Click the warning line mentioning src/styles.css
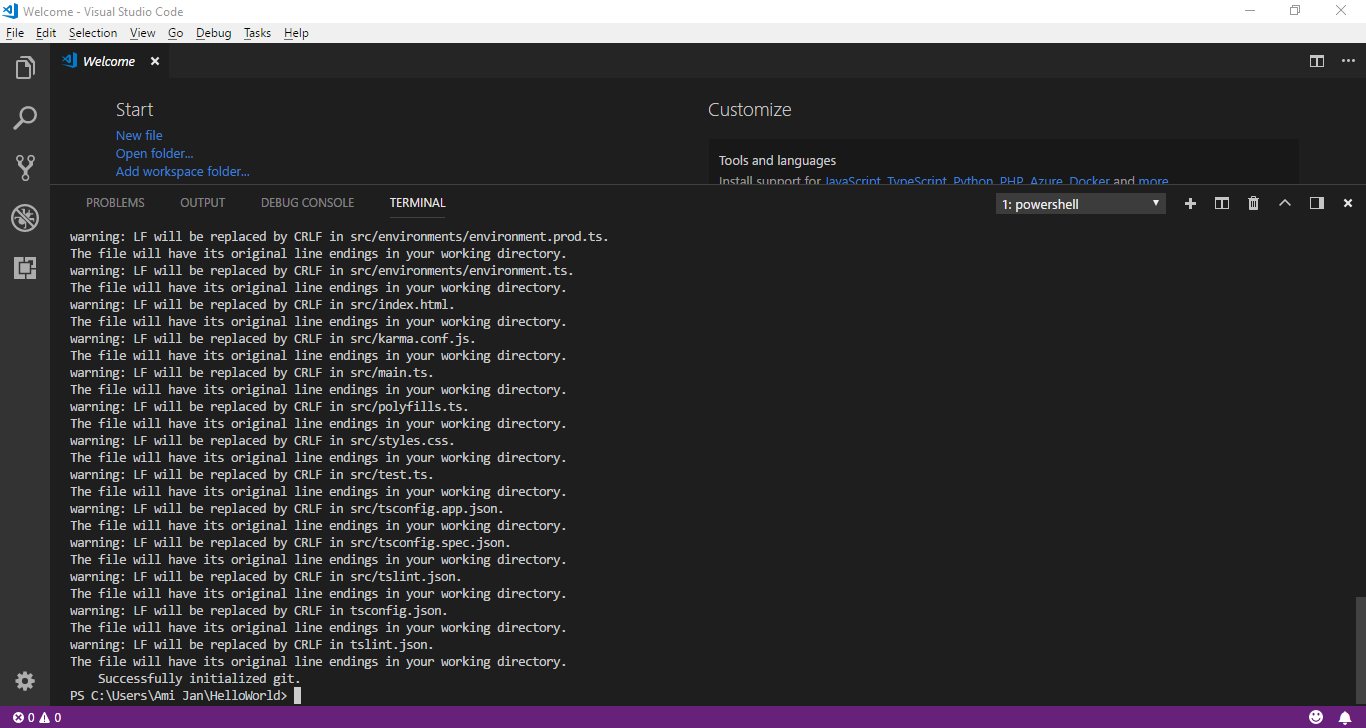The width and height of the screenshot is (1366, 728). (263, 440)
